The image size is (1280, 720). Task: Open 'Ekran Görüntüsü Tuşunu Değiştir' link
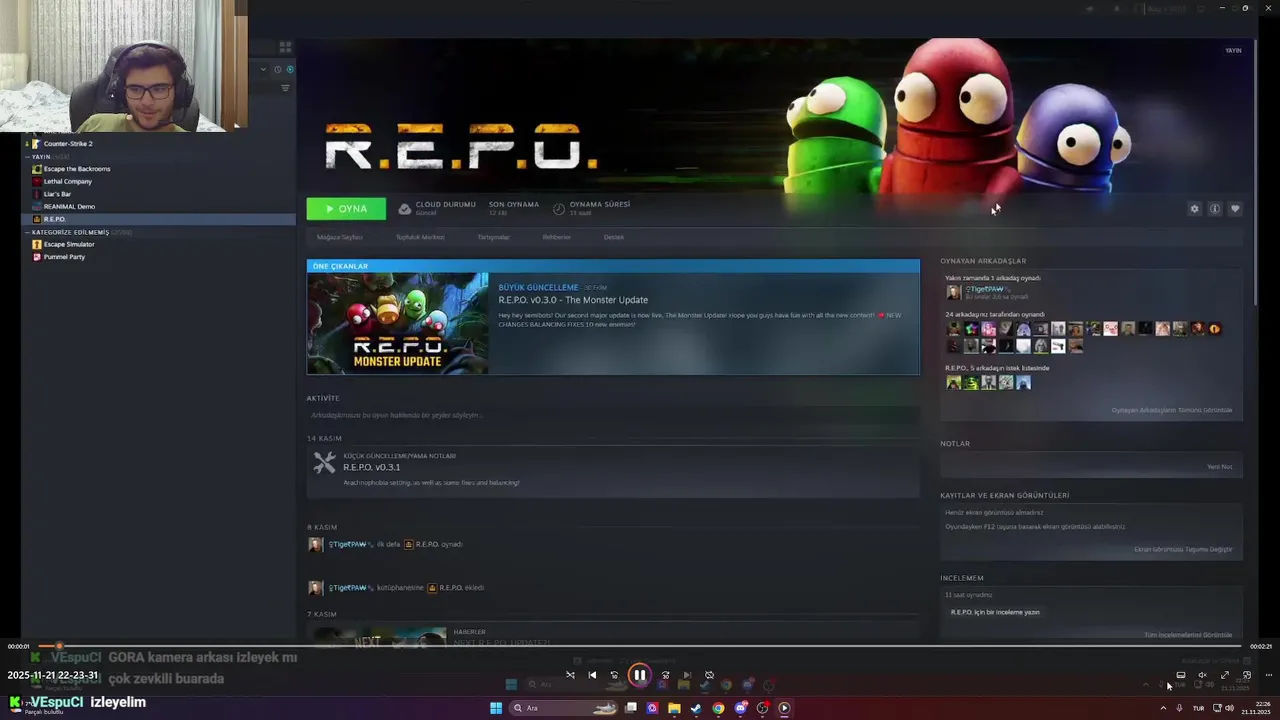point(1182,549)
